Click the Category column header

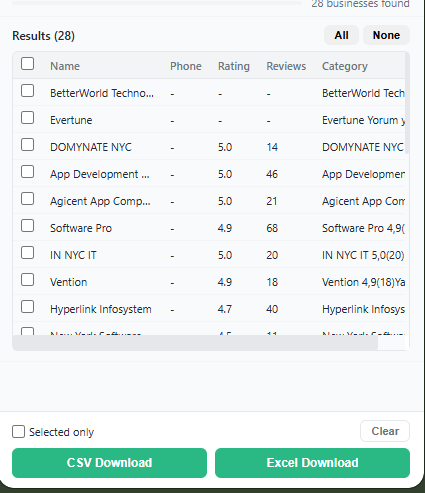[x=345, y=66]
